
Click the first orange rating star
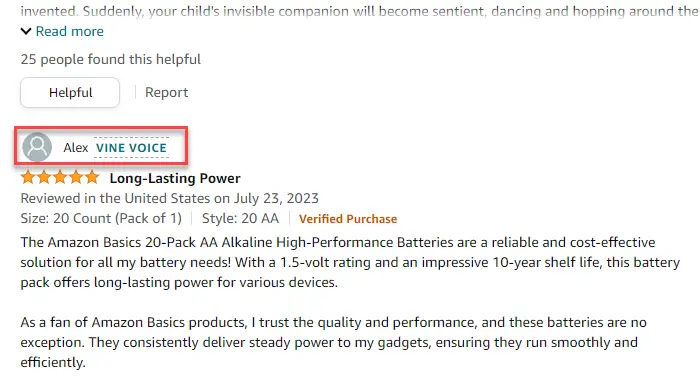(28, 178)
